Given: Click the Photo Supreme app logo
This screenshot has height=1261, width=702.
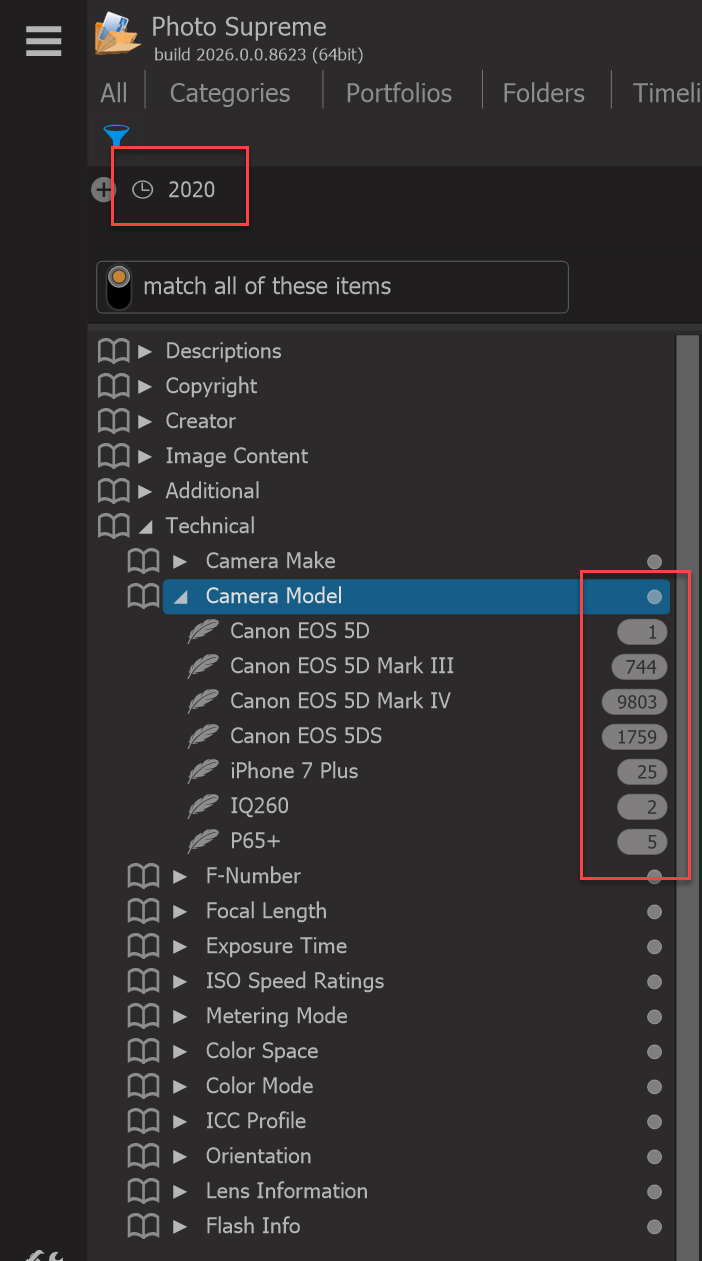Looking at the screenshot, I should point(119,34).
